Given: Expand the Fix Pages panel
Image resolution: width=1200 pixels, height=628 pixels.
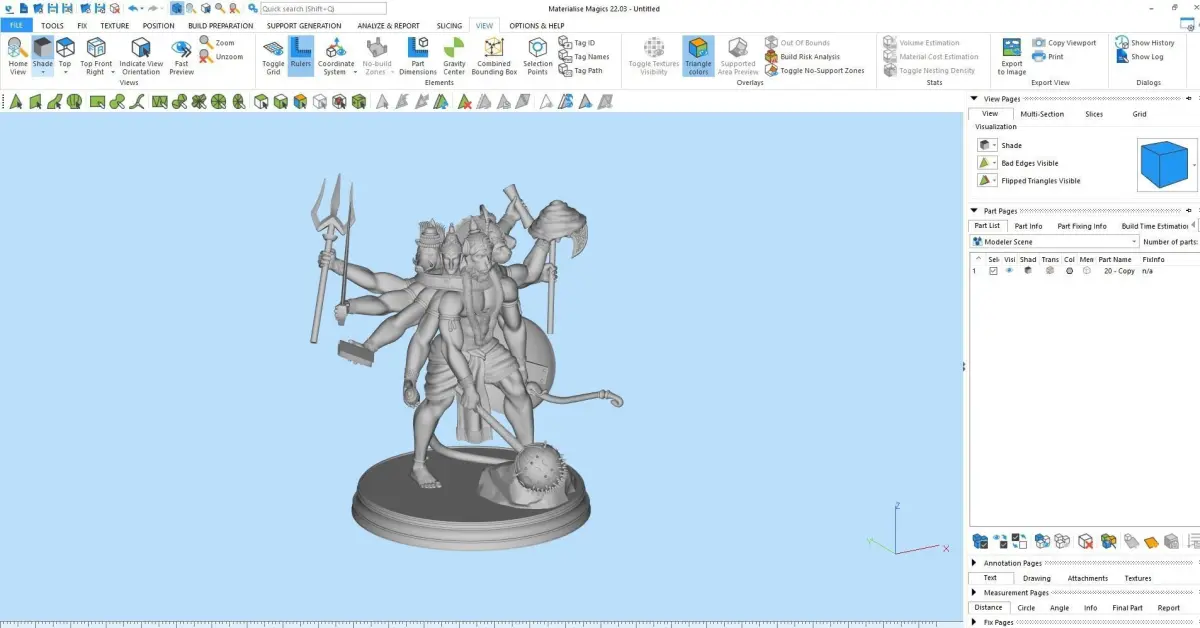Looking at the screenshot, I should pos(975,622).
